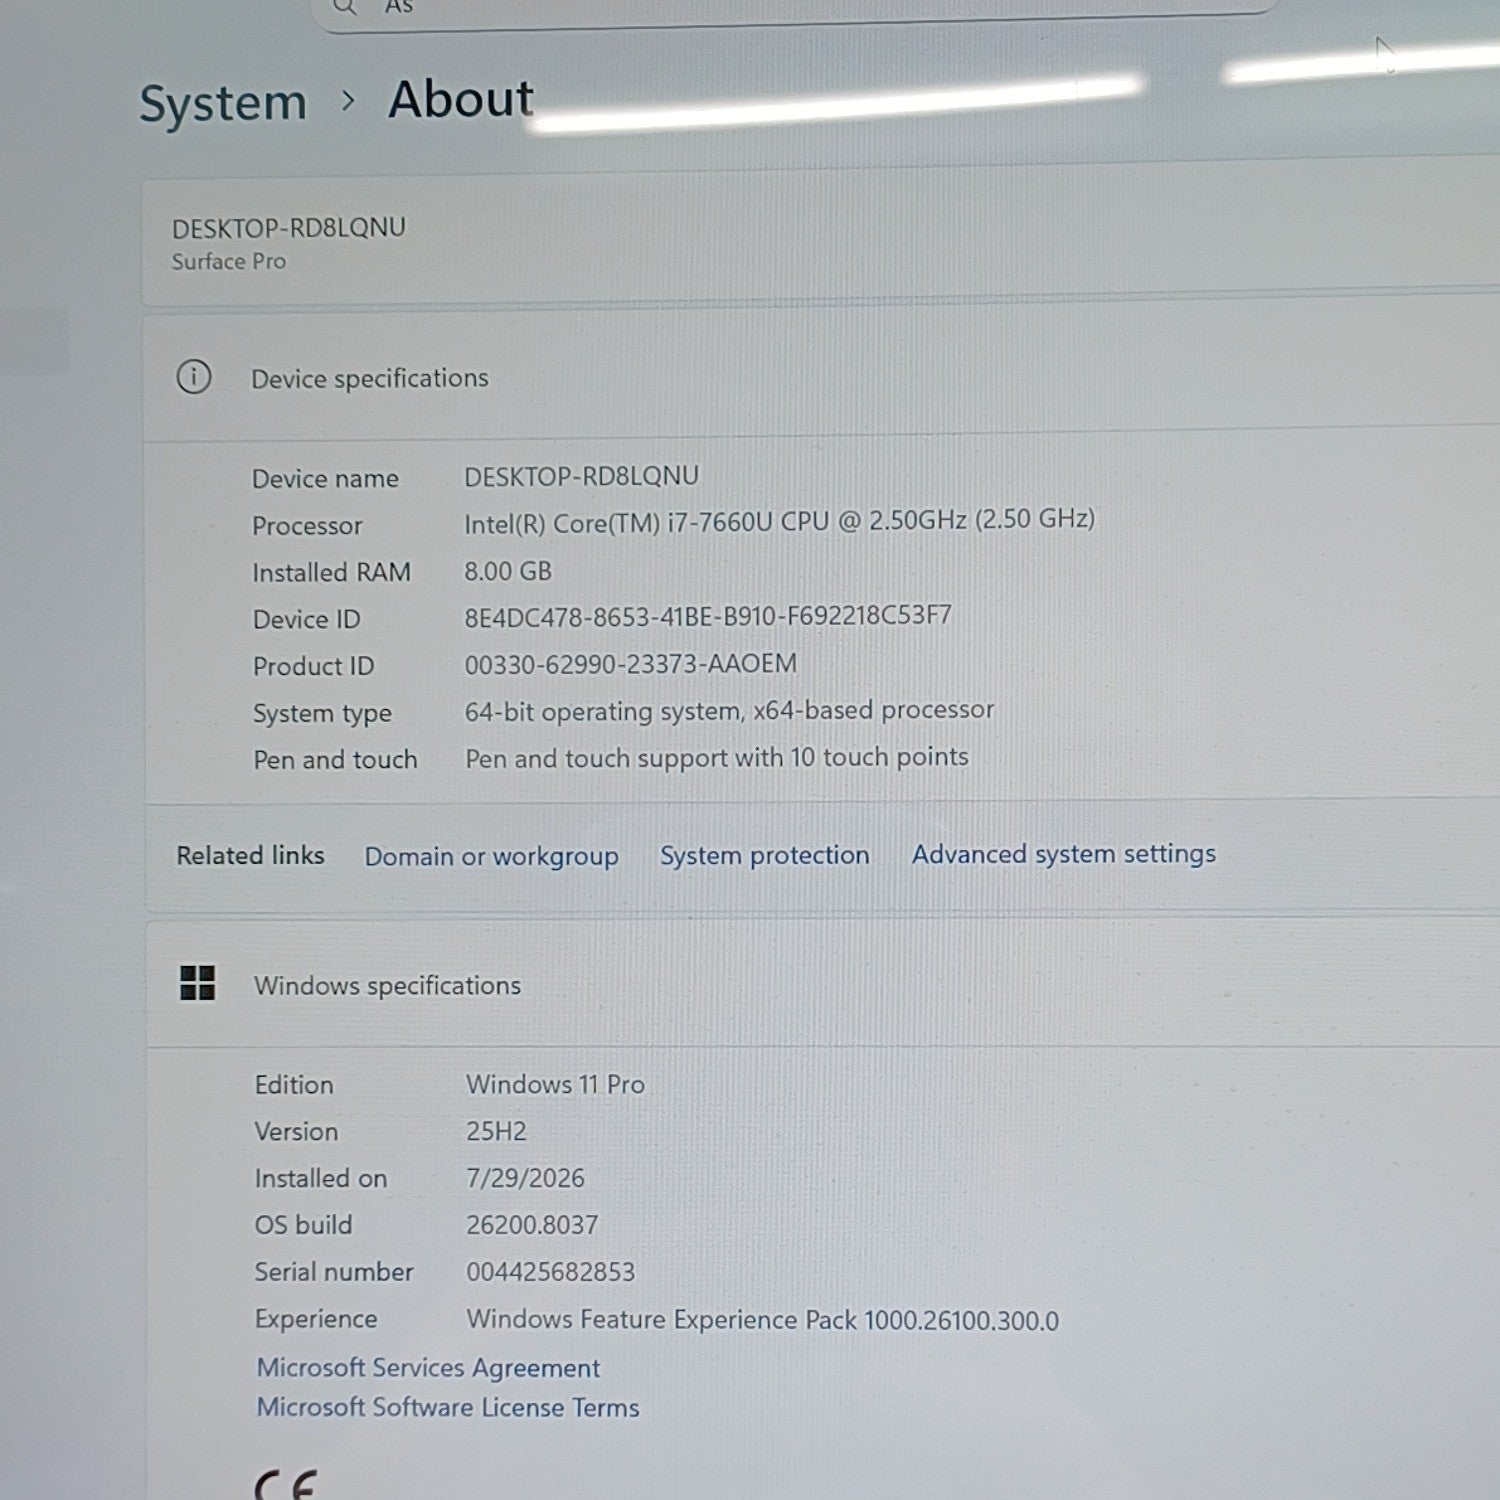Open Microsoft Software License Terms link
The image size is (1500, 1500).
(x=448, y=1408)
